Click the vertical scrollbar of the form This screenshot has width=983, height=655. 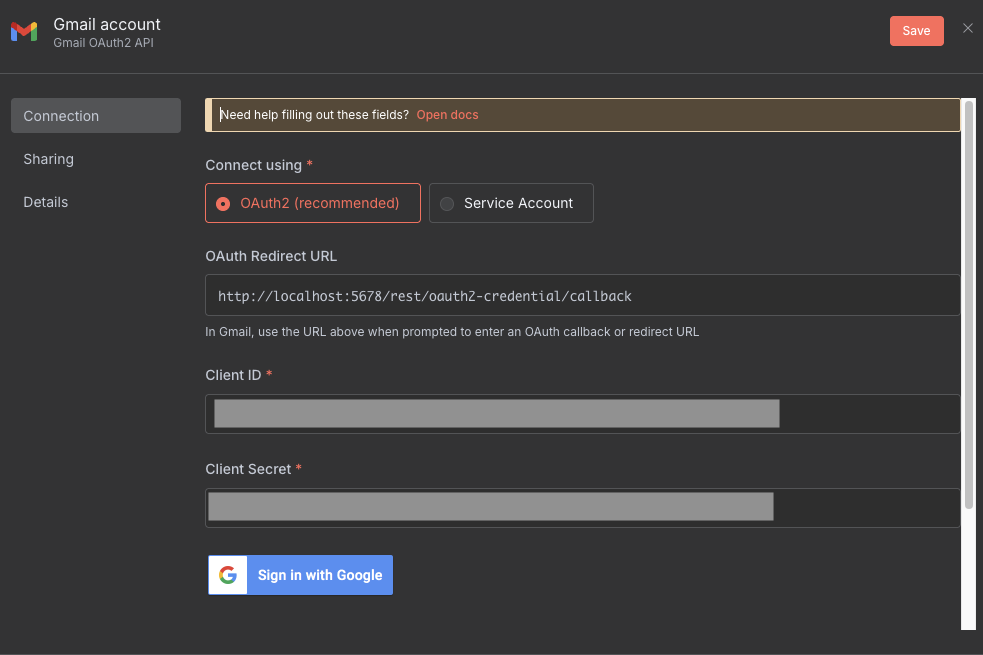(969, 304)
